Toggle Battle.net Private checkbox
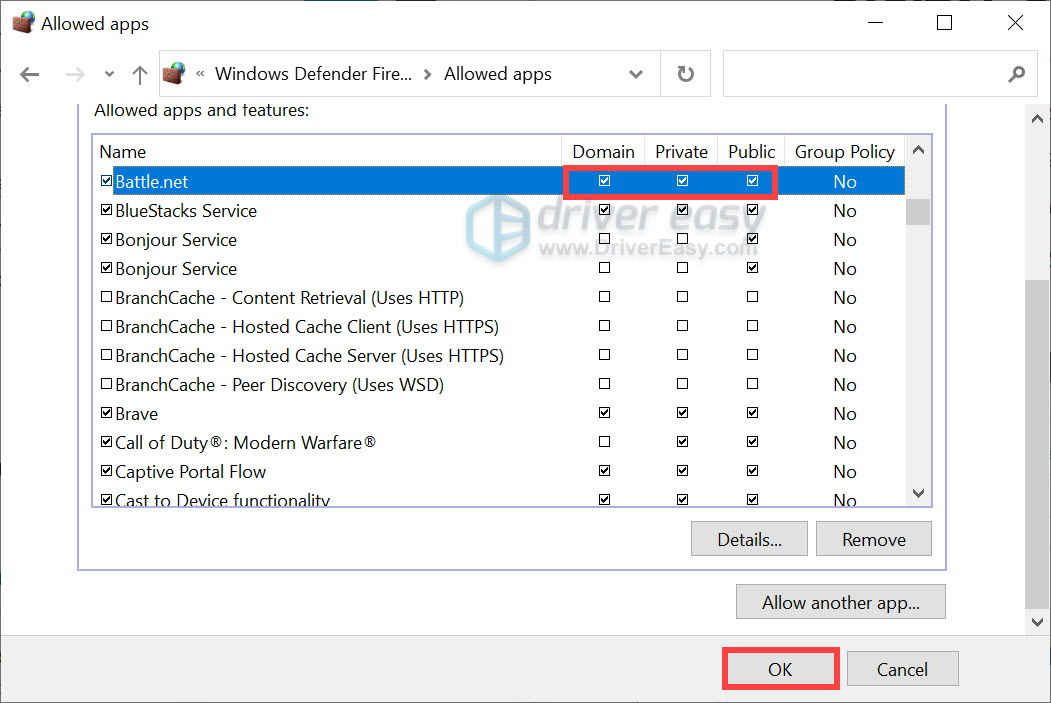Viewport: 1051px width, 703px height. click(x=682, y=180)
